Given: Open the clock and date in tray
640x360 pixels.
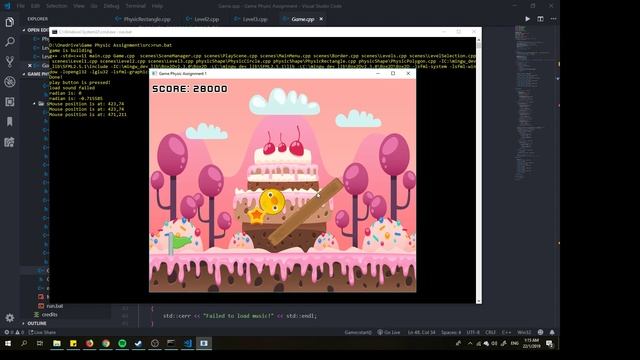Looking at the screenshot, I should (x=531, y=344).
